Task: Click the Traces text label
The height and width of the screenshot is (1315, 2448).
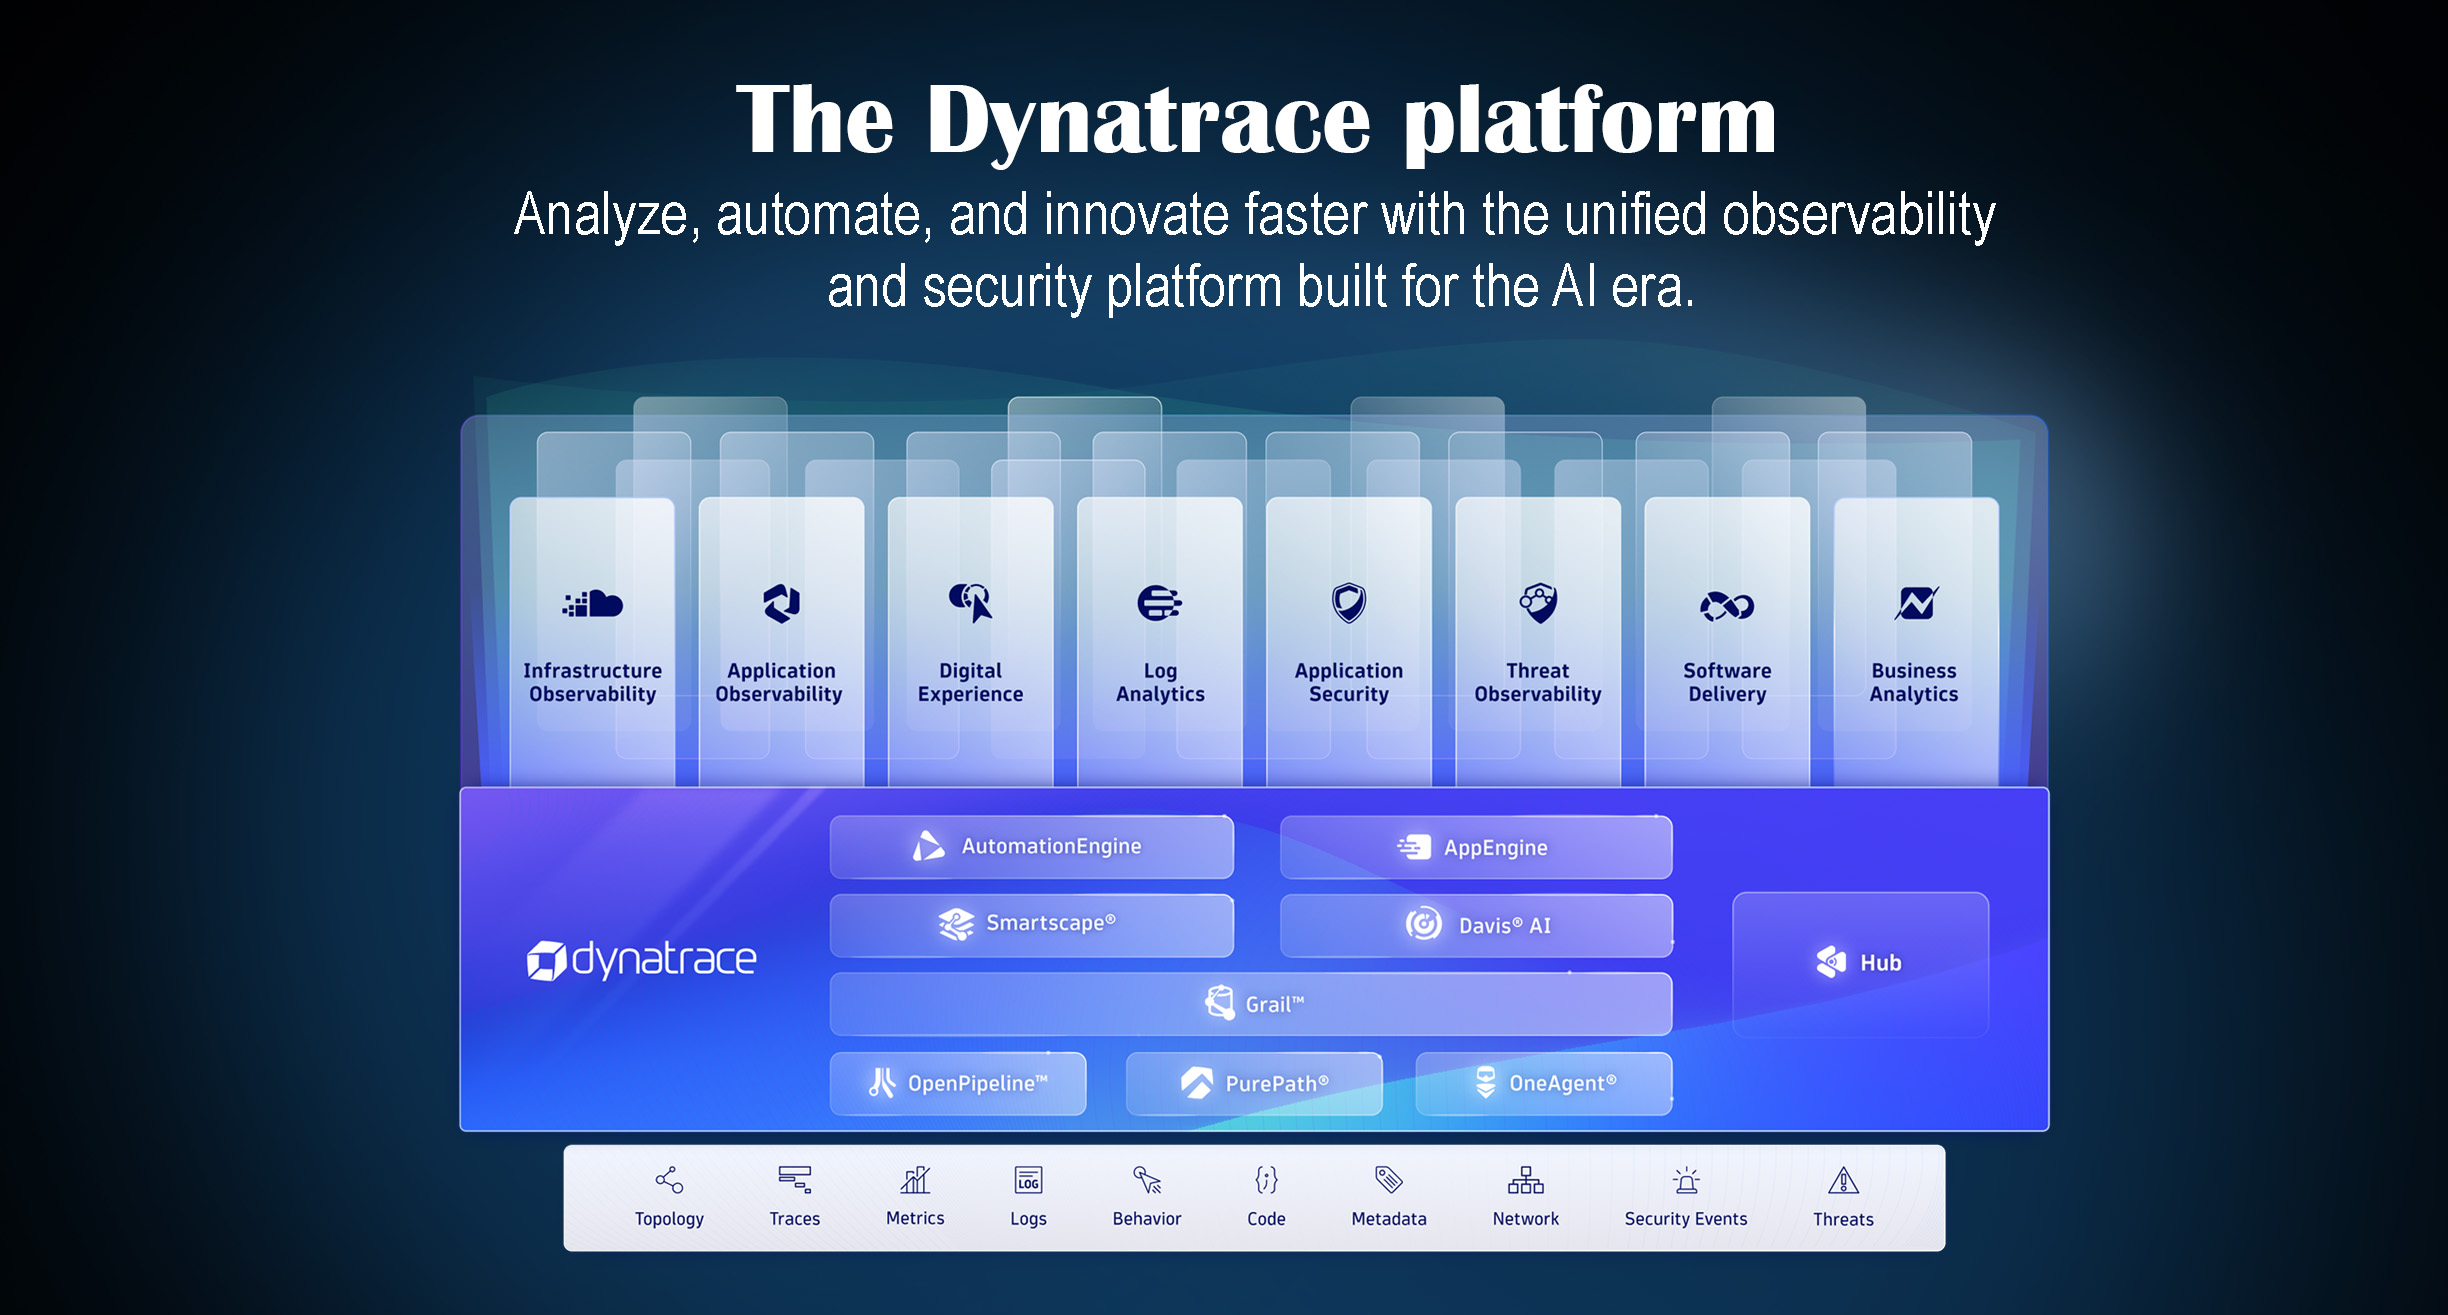Action: pos(795,1219)
